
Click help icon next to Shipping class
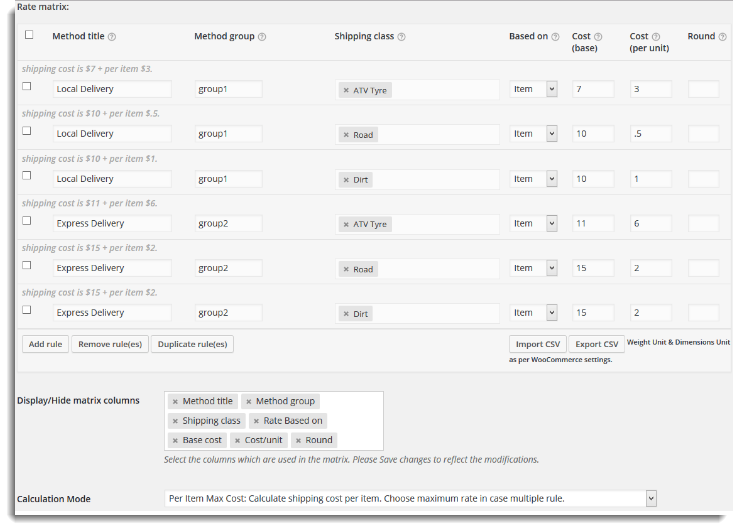click(x=401, y=37)
